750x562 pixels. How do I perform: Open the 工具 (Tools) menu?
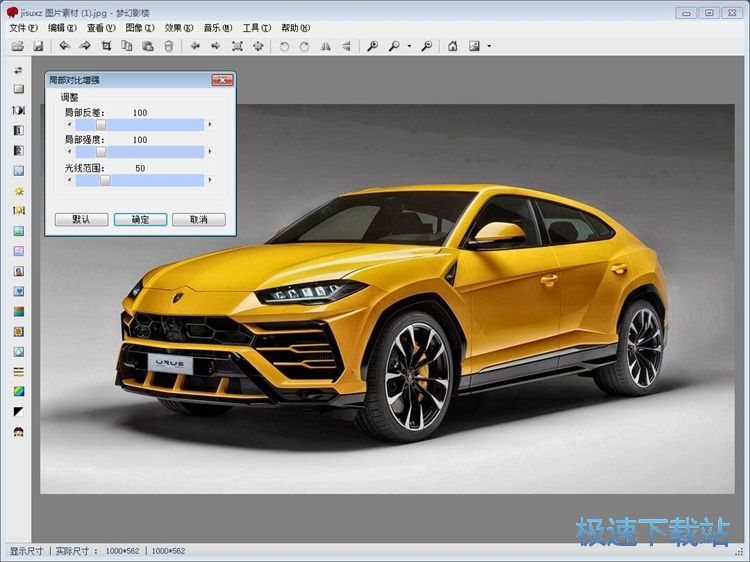coord(256,28)
